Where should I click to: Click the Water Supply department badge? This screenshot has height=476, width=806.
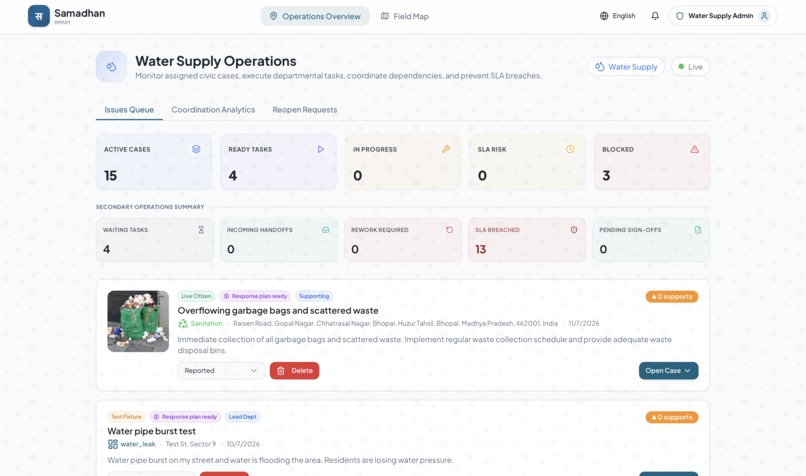[x=626, y=67]
